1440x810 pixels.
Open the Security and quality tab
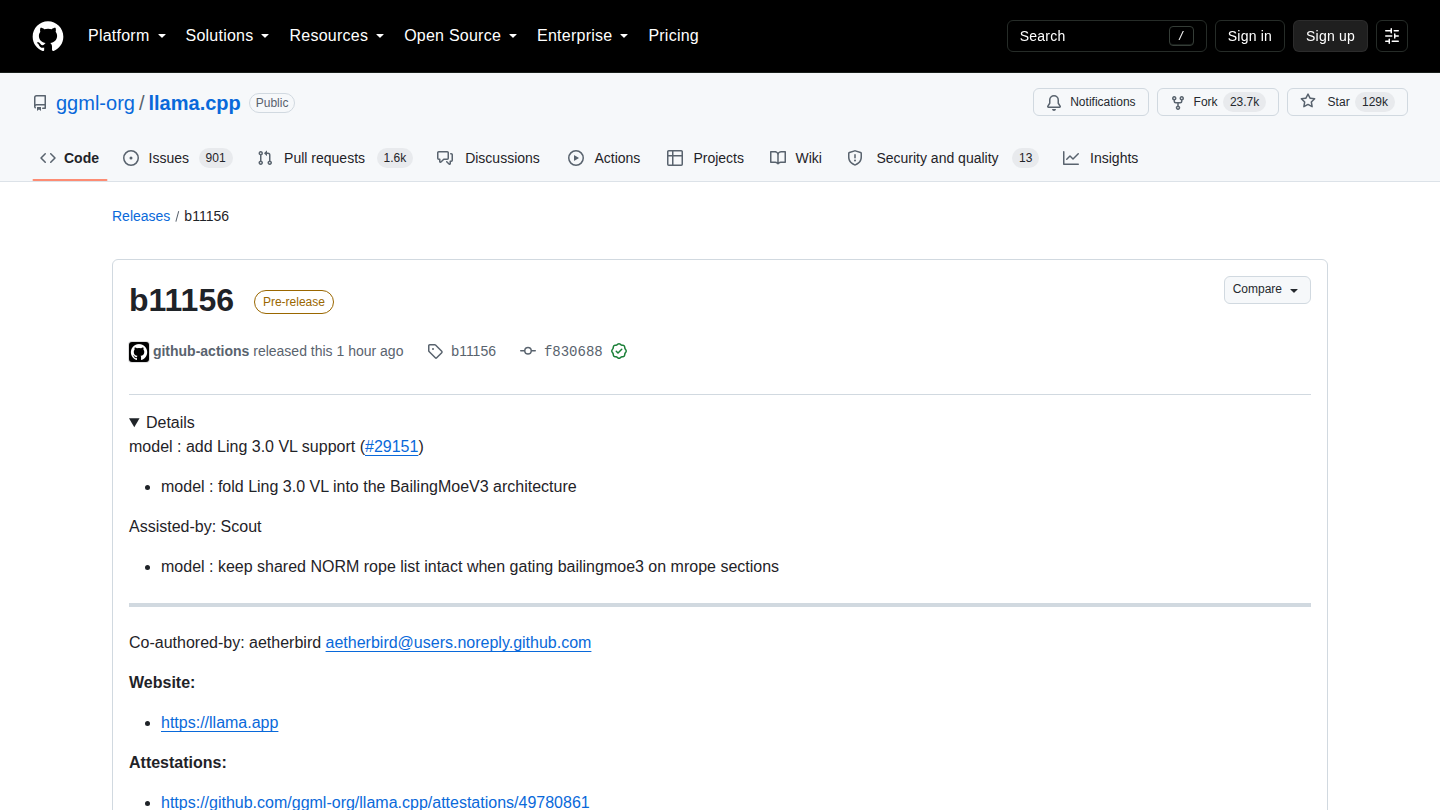pos(942,158)
